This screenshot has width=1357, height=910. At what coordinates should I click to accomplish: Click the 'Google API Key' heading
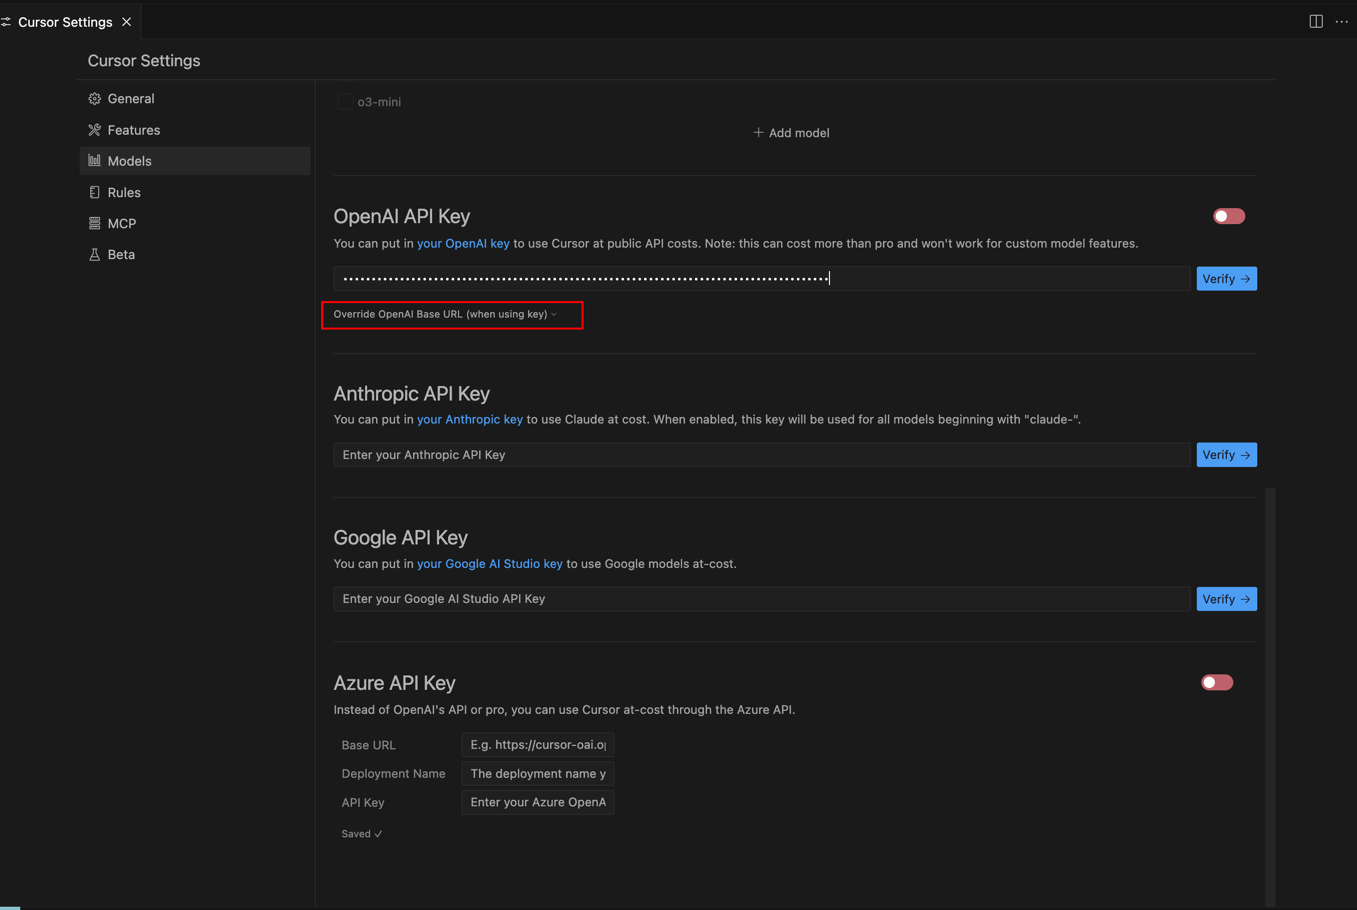tap(401, 537)
